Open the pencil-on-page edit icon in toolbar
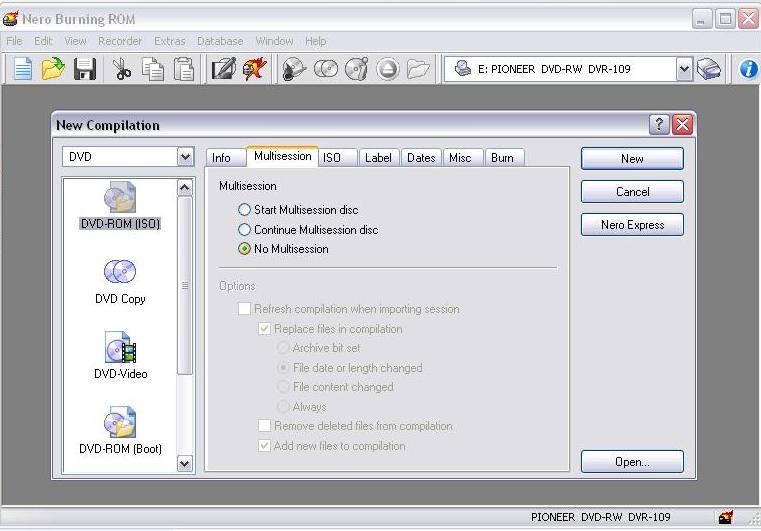 click(x=224, y=68)
